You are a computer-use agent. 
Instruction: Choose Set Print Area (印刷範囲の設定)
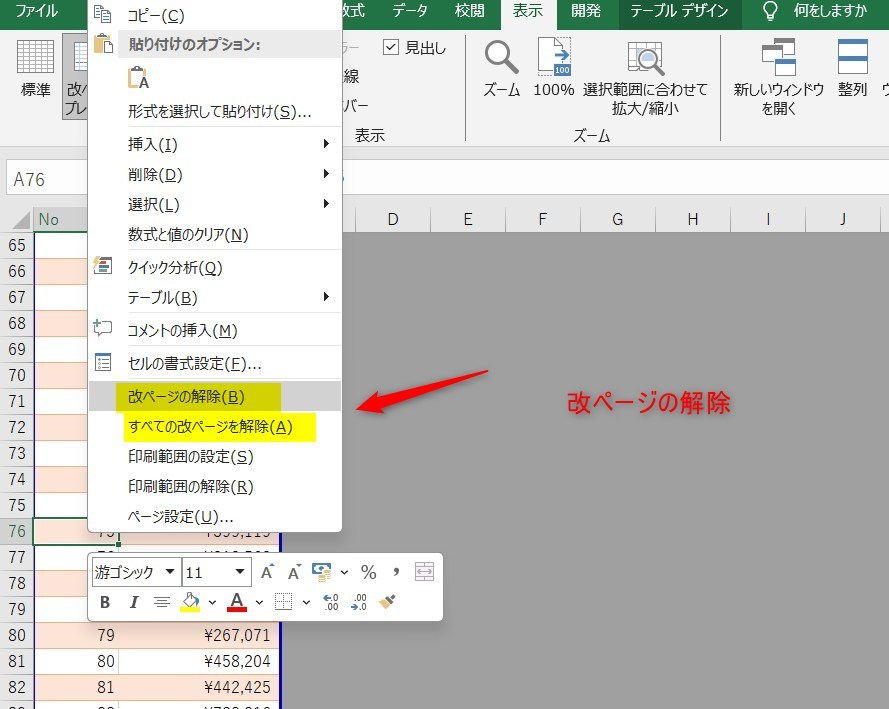[215, 456]
